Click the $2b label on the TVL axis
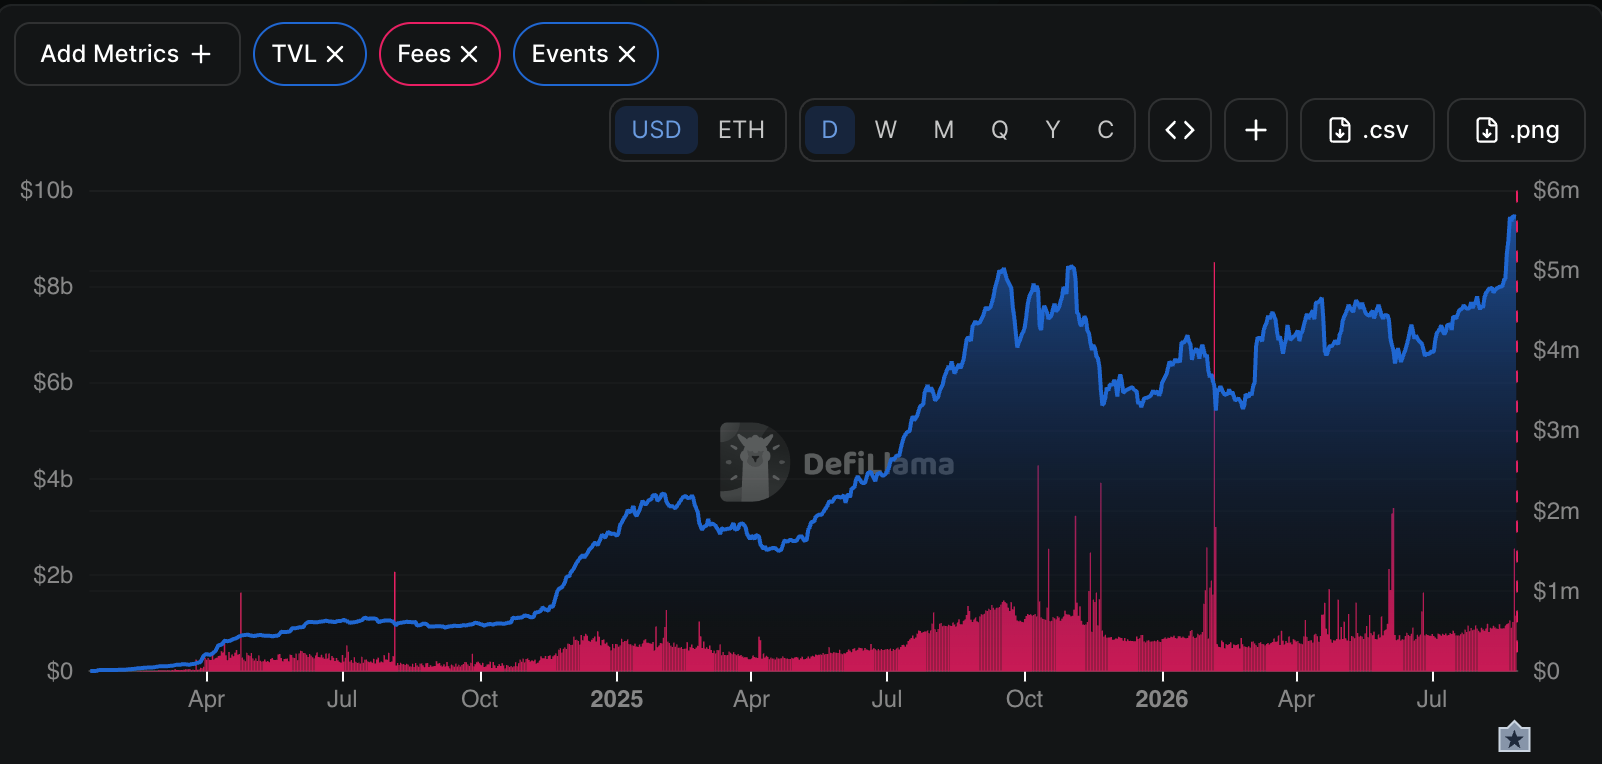 [53, 575]
